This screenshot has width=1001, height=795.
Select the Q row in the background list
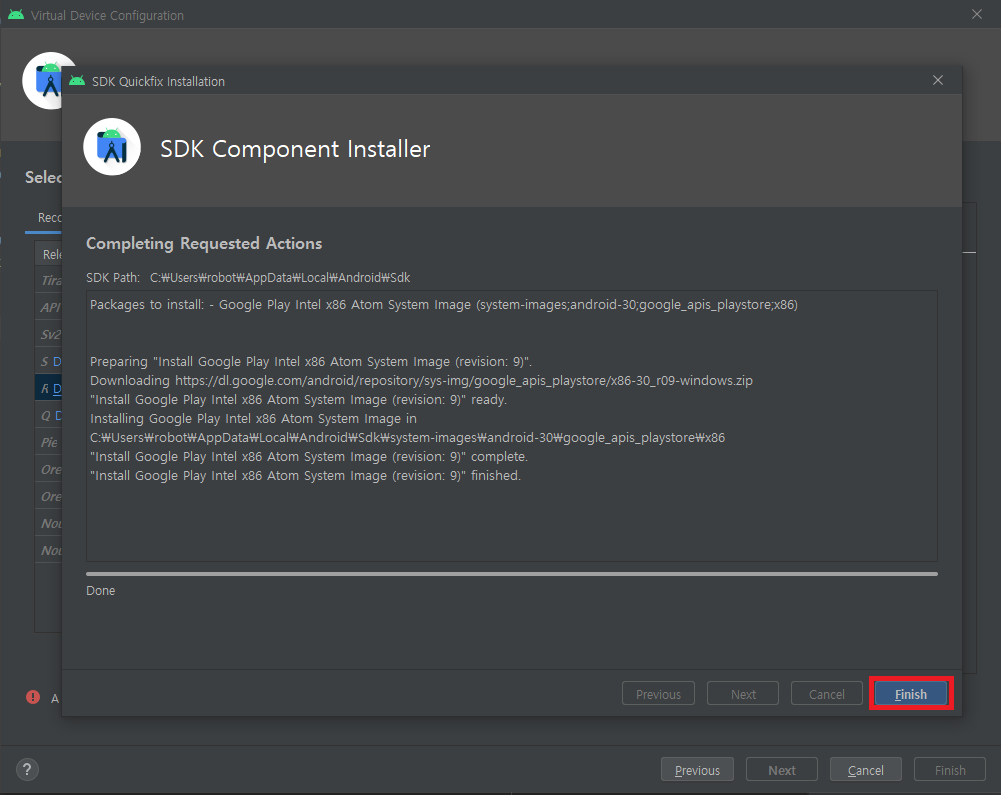[x=49, y=416]
